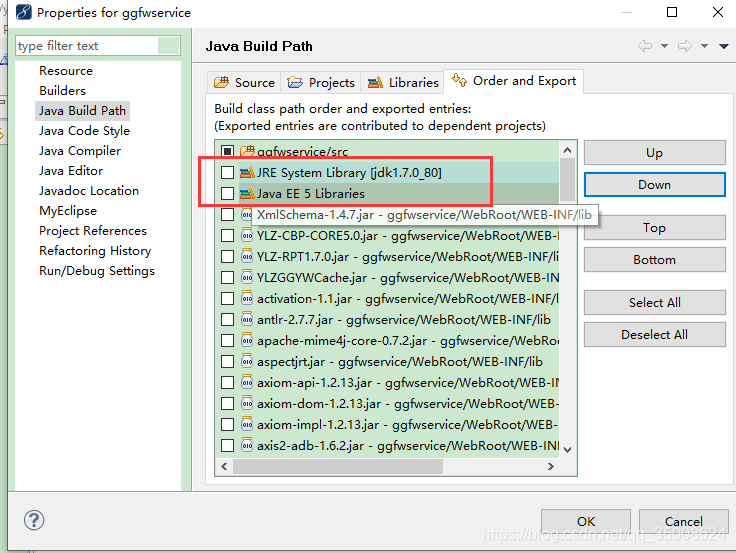This screenshot has height=553, width=736.
Task: Open the Resource properties page
Action: pyautogui.click(x=66, y=70)
